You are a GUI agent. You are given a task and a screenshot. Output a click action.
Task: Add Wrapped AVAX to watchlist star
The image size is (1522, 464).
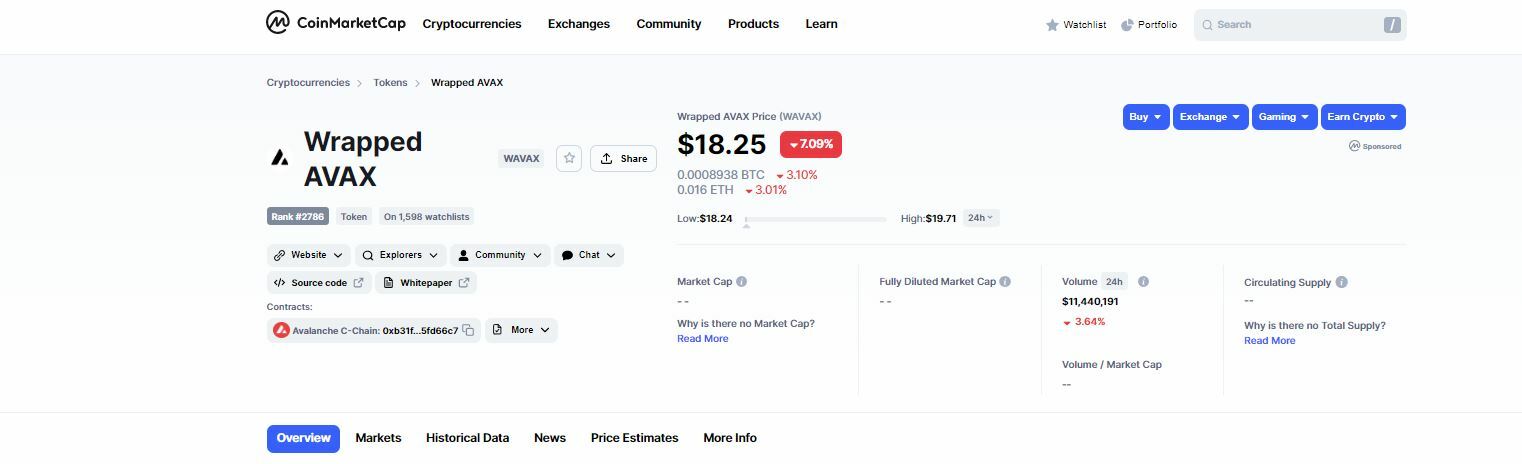pyautogui.click(x=569, y=158)
